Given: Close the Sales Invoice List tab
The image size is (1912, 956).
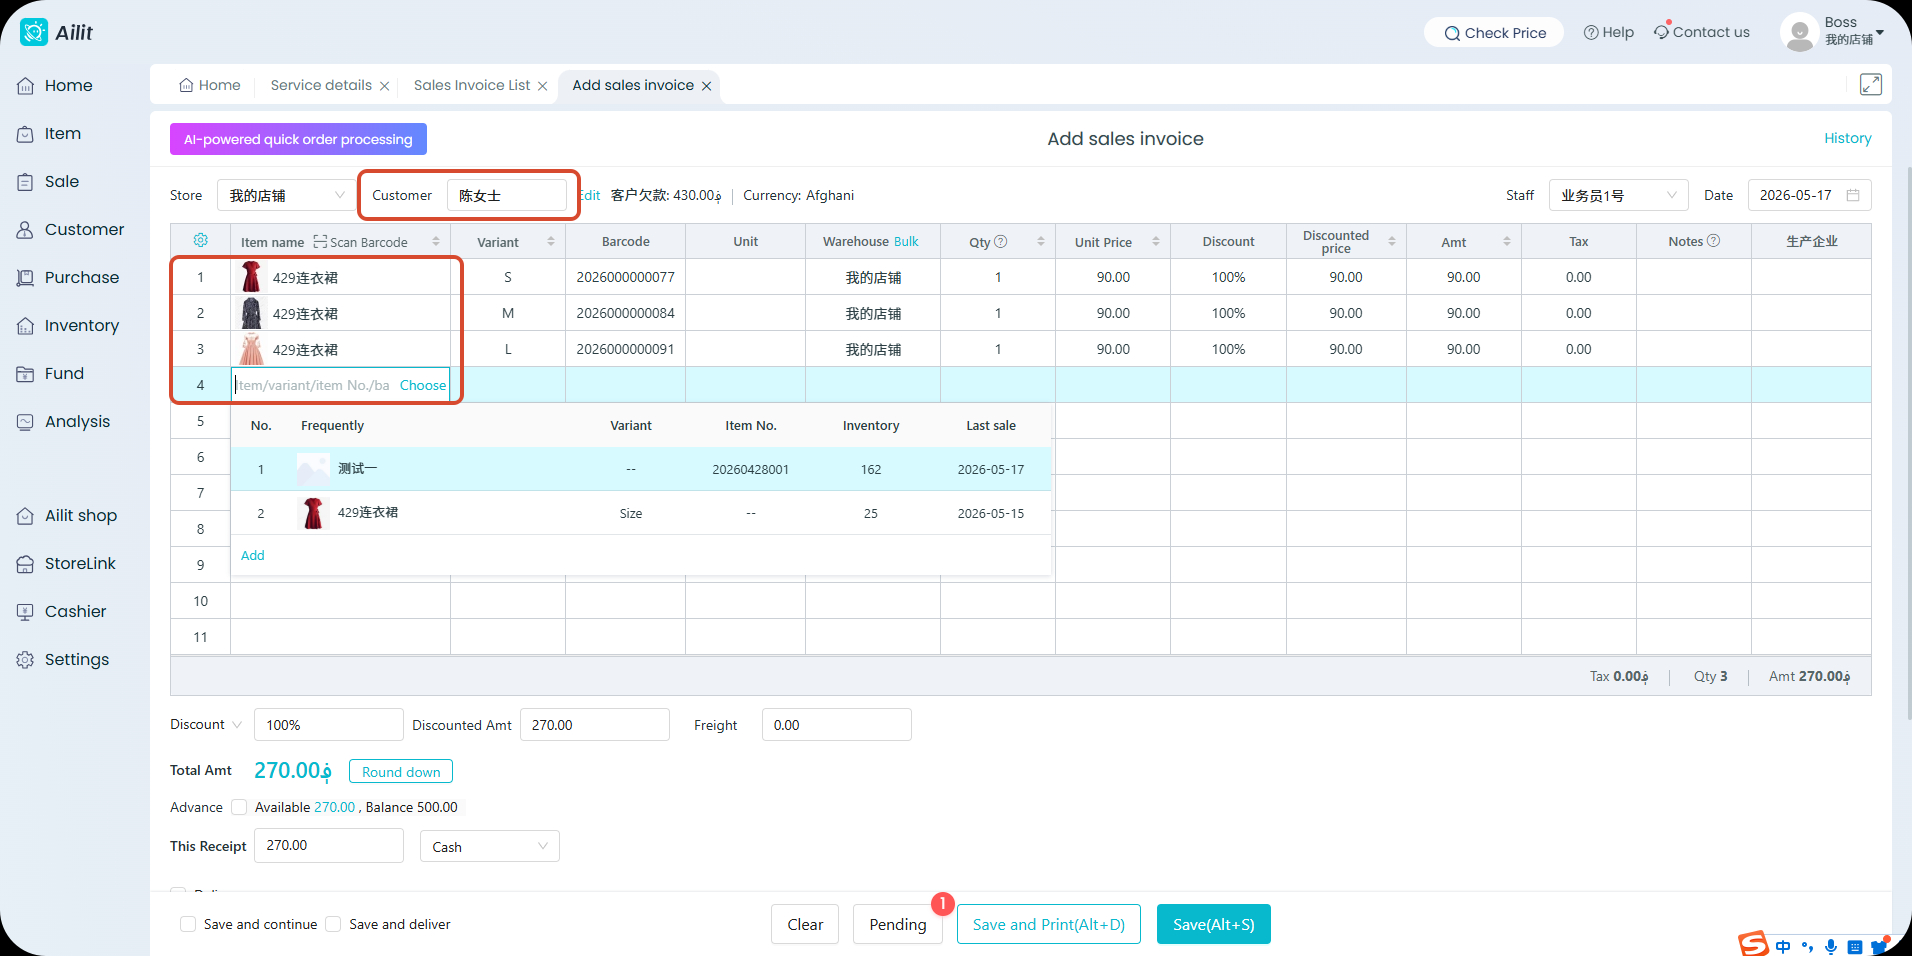Looking at the screenshot, I should tap(542, 86).
